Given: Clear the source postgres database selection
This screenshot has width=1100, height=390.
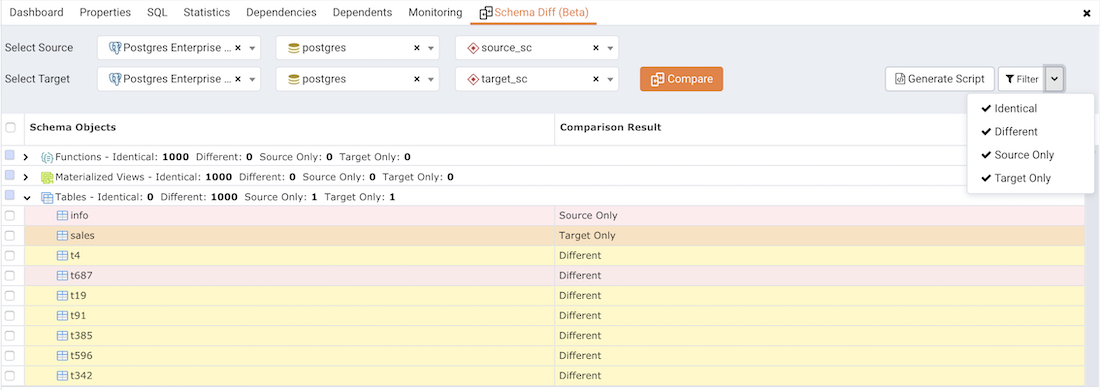Looking at the screenshot, I should pos(417,48).
